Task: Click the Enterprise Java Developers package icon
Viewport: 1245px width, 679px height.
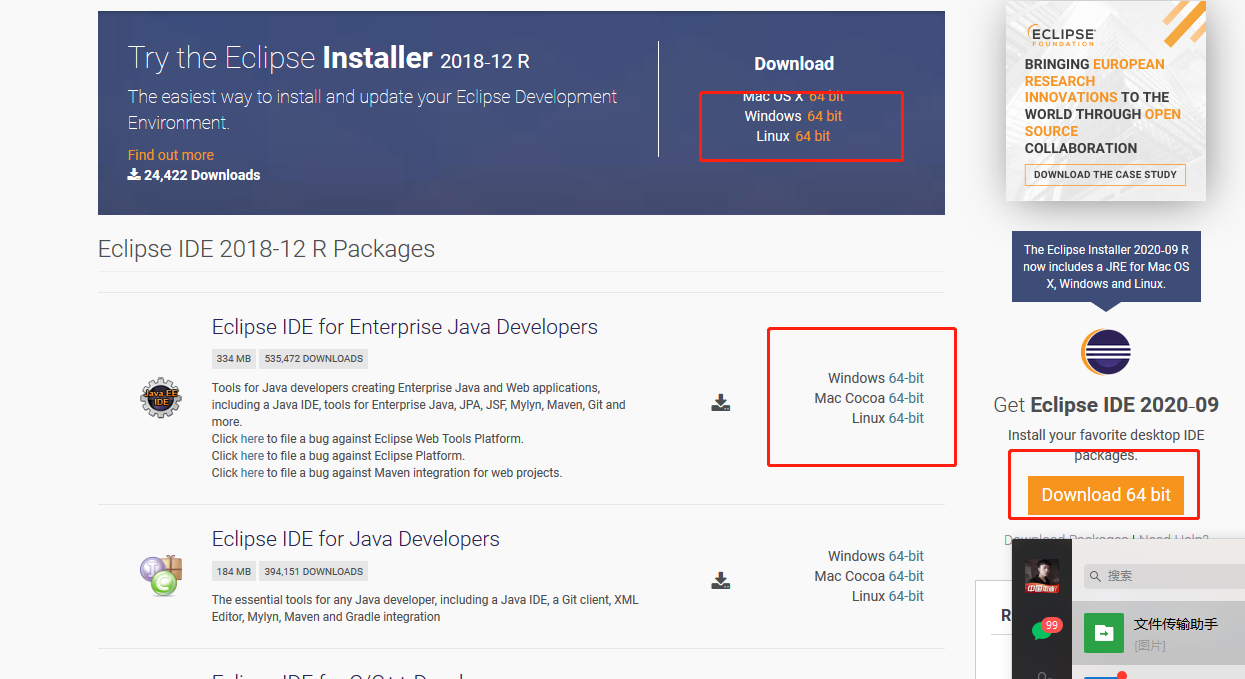Action: tap(160, 397)
